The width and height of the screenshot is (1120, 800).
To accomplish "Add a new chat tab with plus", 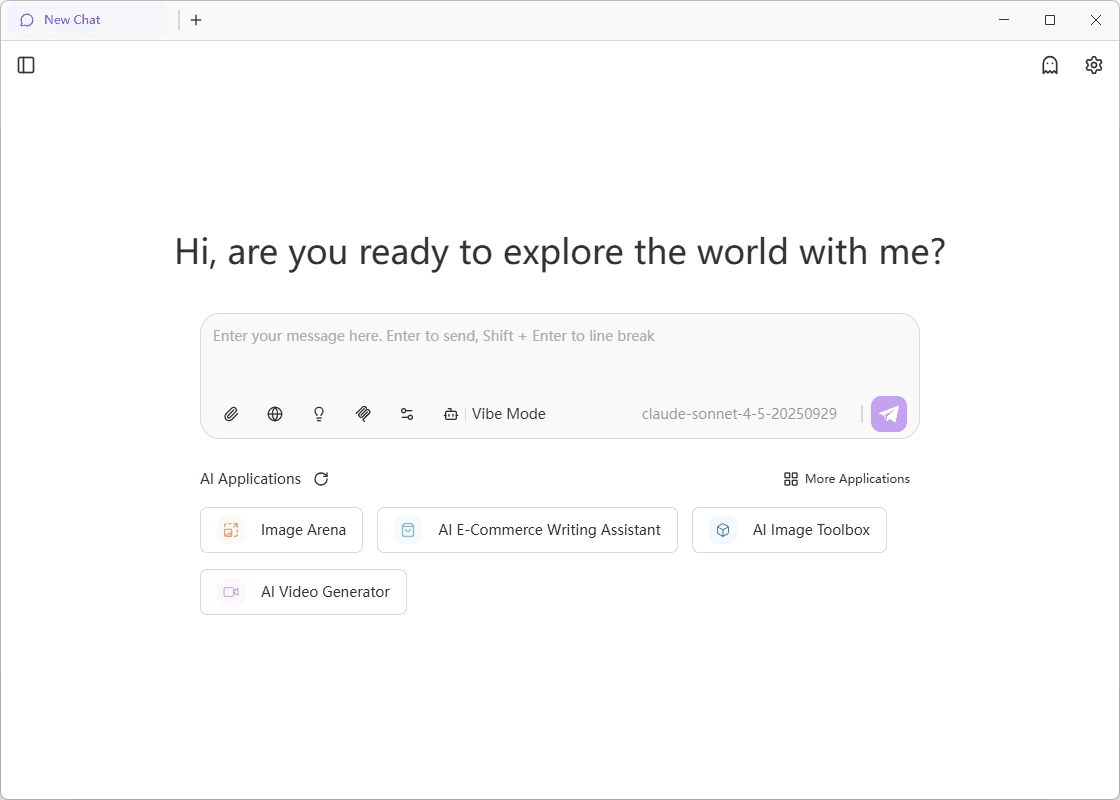I will tap(196, 20).
